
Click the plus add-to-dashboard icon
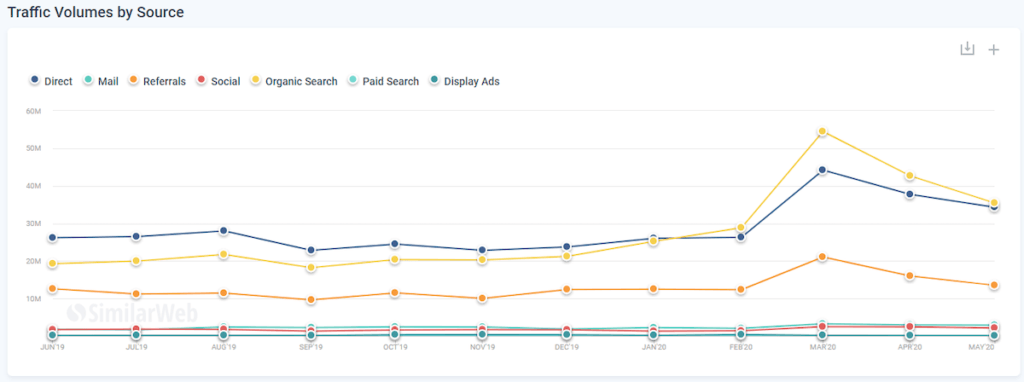[x=993, y=50]
